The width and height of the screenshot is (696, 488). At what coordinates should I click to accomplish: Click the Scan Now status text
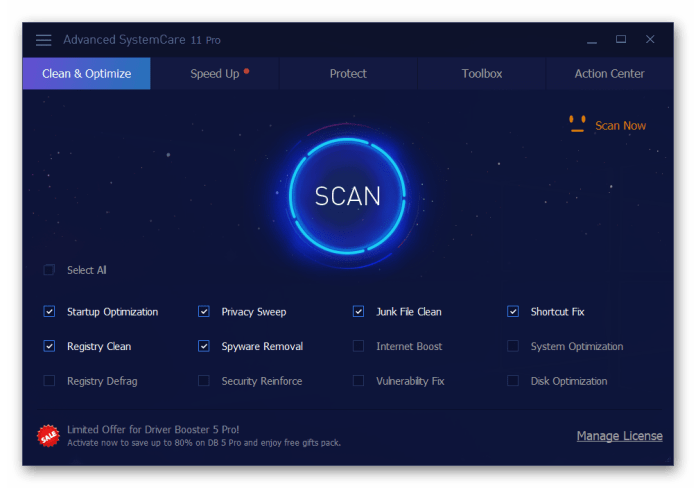click(x=620, y=126)
